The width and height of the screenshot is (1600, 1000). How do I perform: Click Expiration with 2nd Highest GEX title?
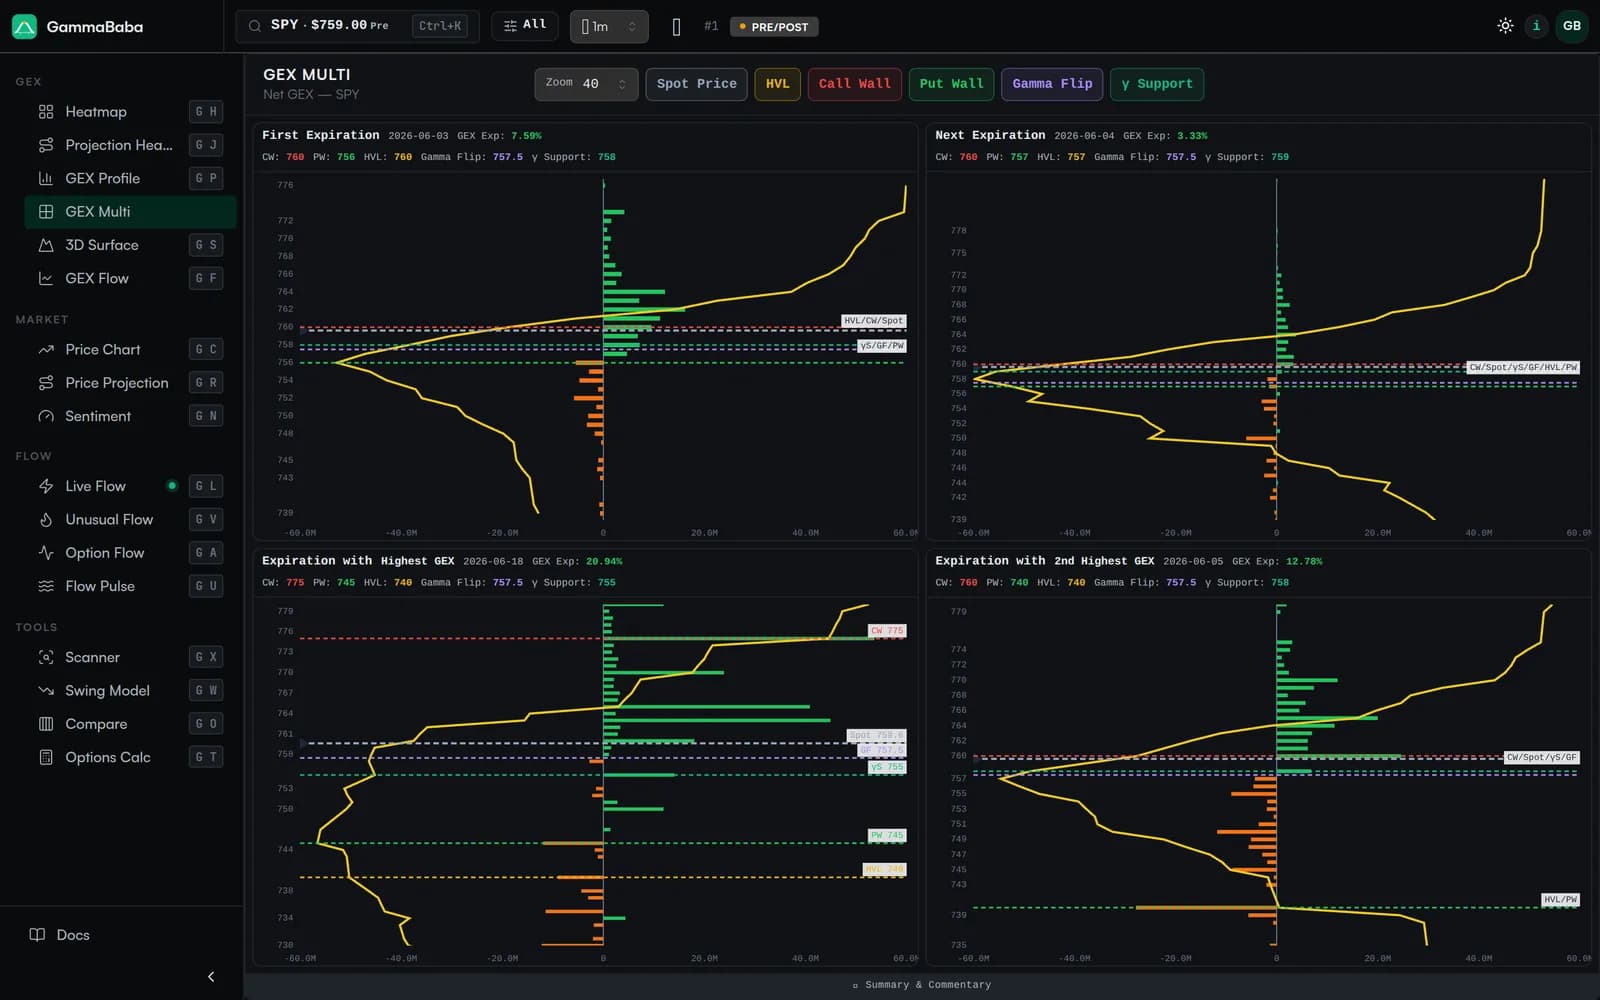pyautogui.click(x=1045, y=561)
